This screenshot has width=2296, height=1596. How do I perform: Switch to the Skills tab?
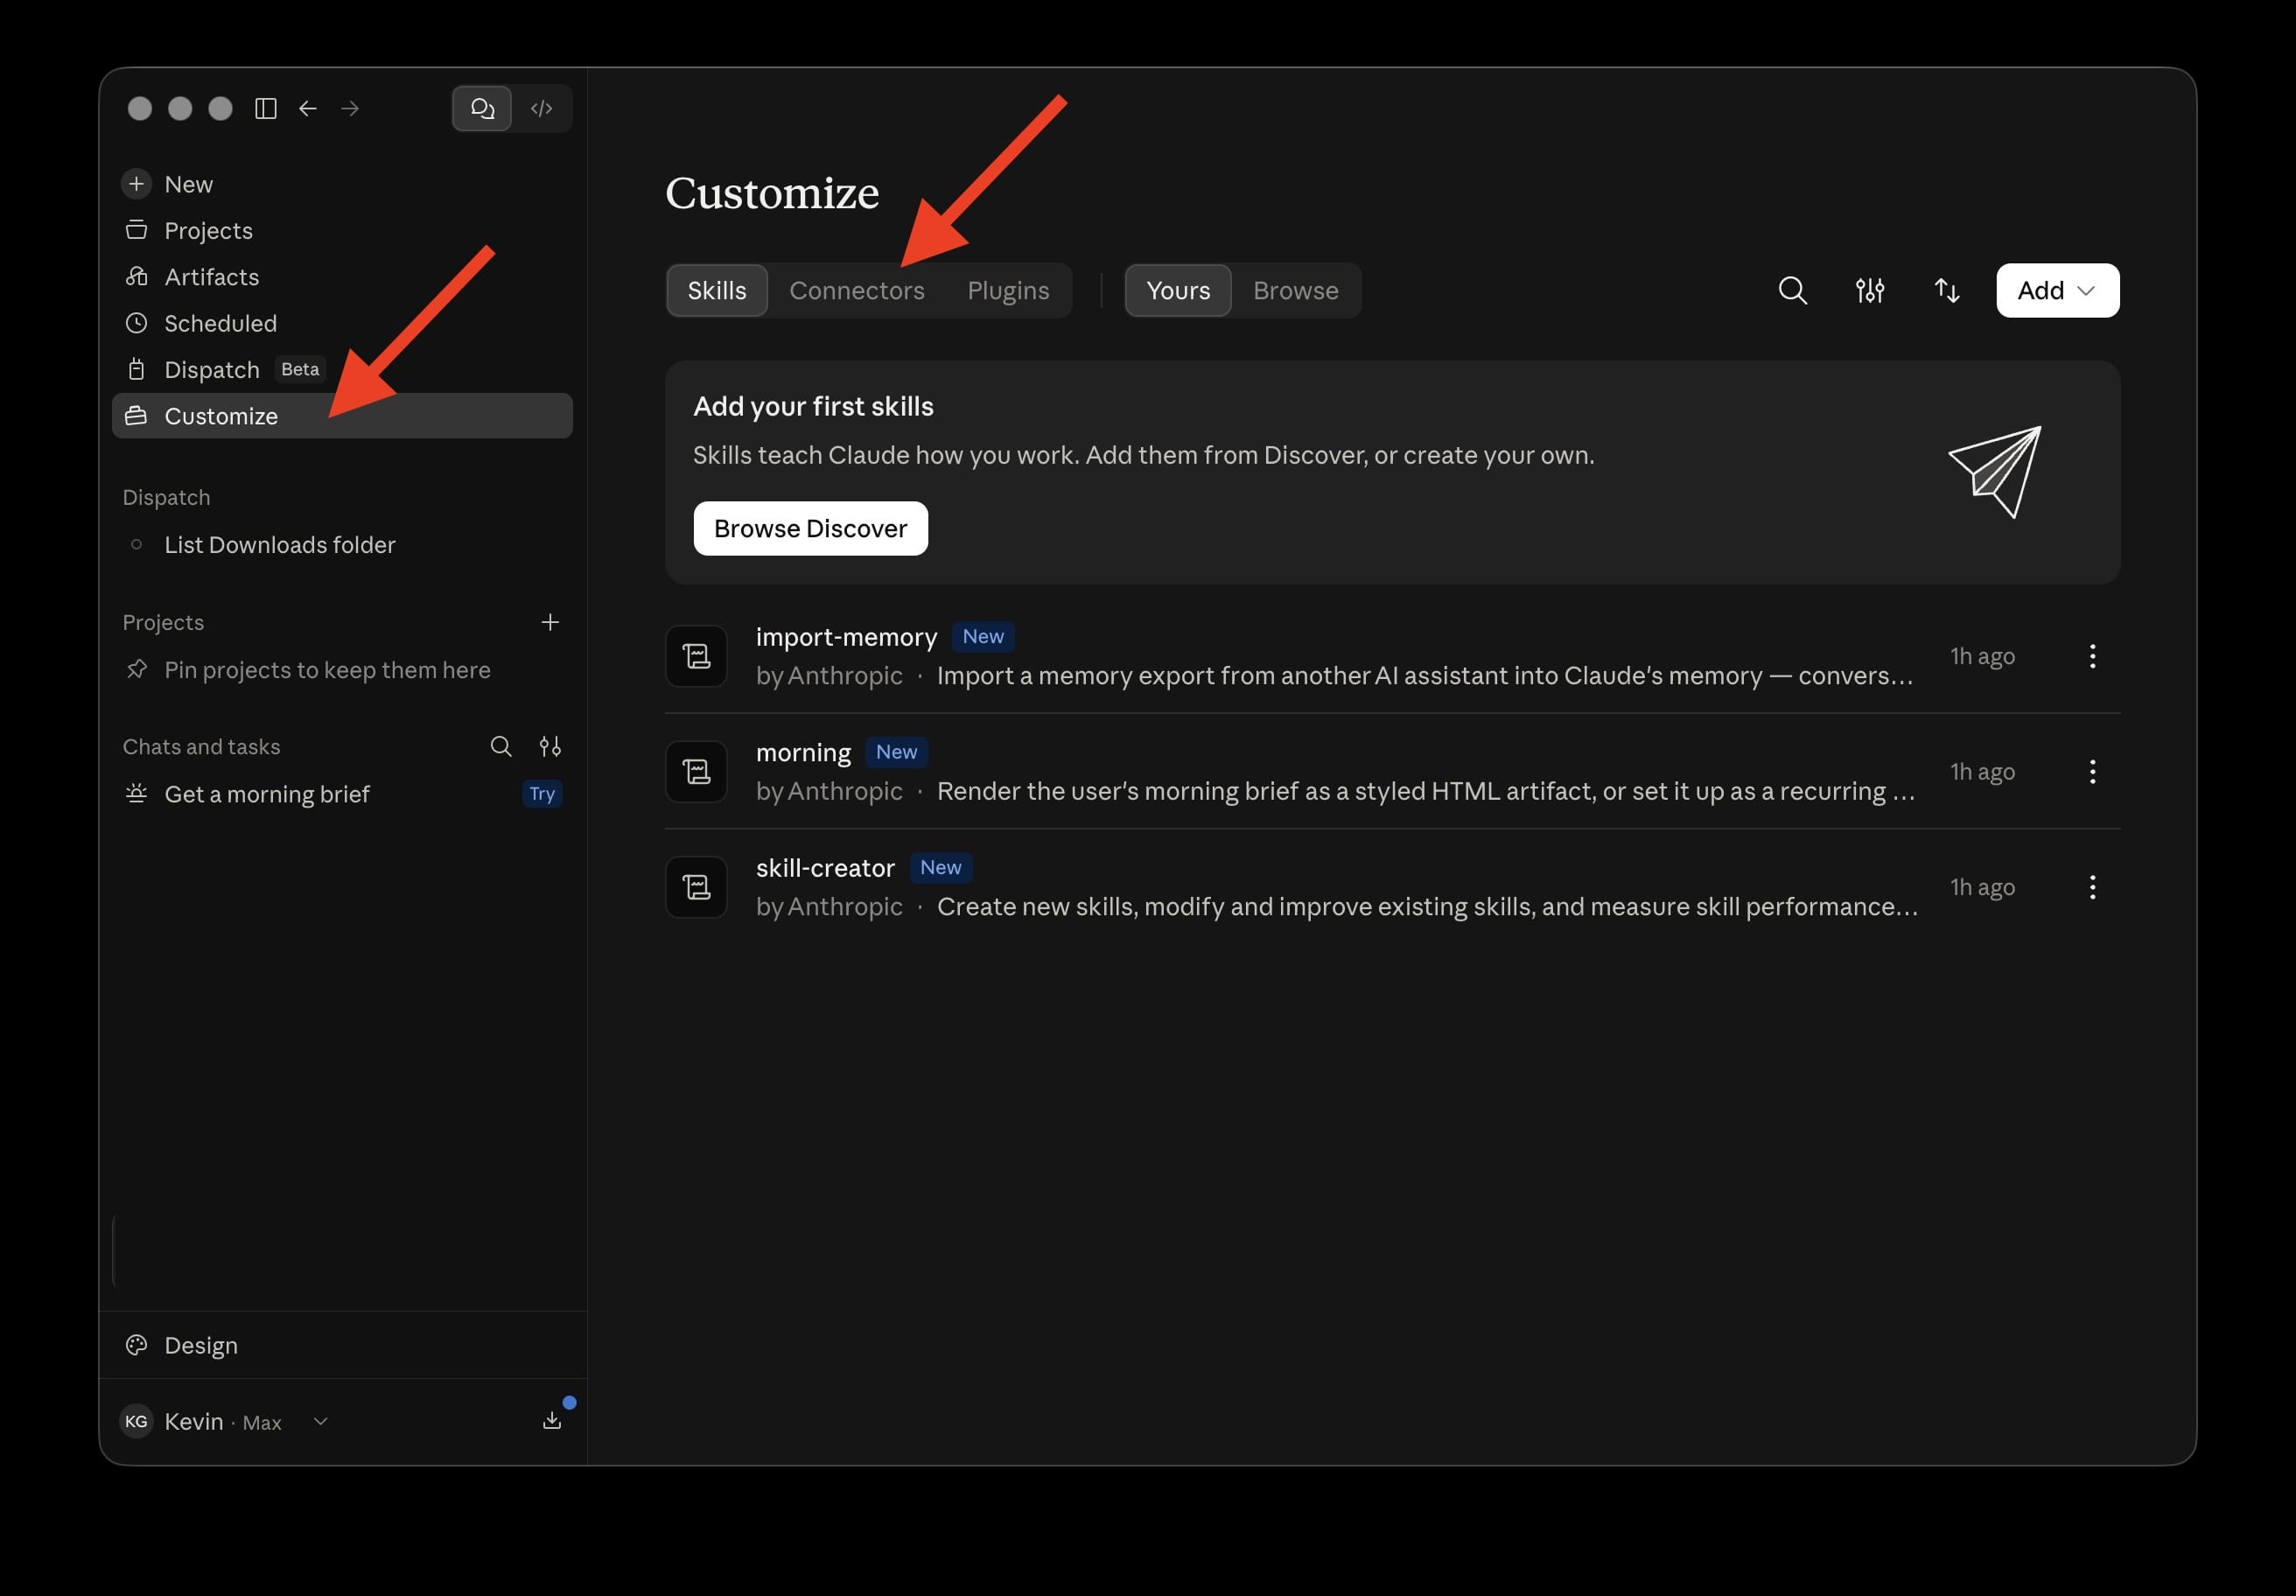[717, 290]
